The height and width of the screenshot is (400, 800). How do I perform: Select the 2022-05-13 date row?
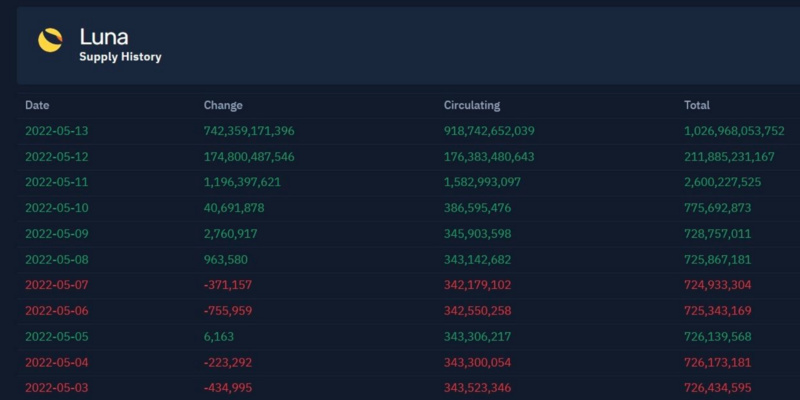[x=57, y=131]
